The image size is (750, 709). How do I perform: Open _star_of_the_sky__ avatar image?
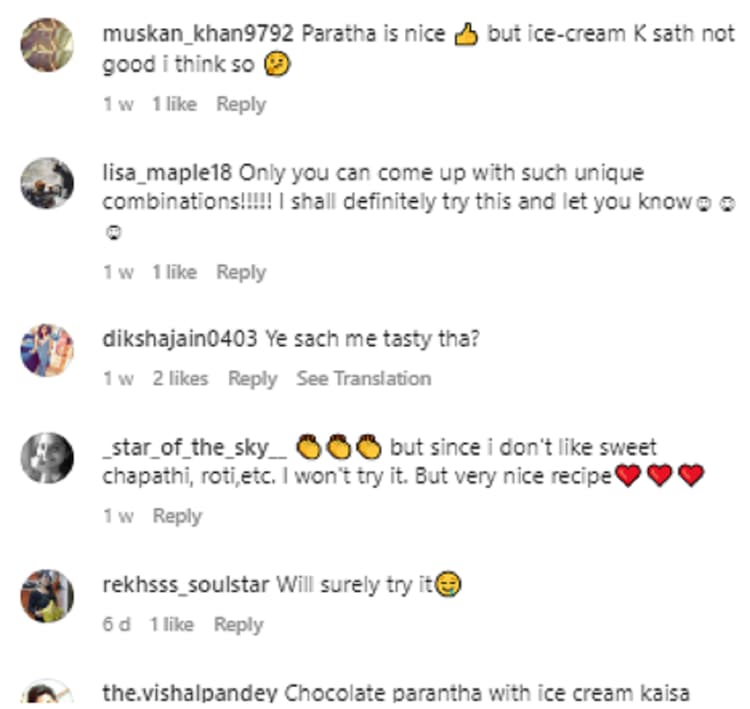pyautogui.click(x=47, y=458)
